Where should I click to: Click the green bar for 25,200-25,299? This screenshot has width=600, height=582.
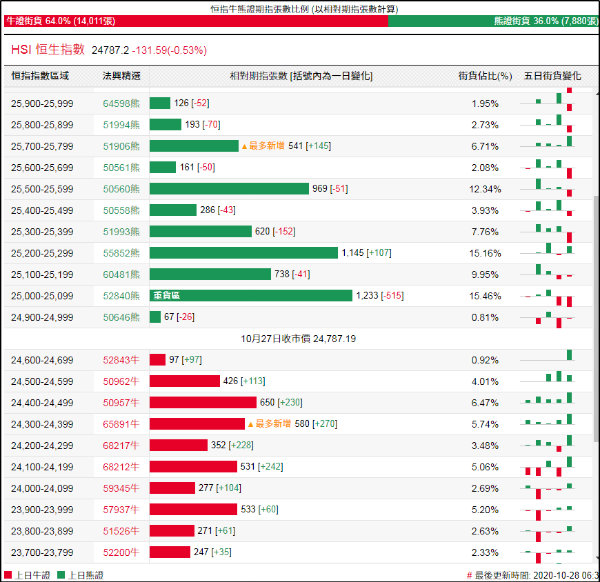coord(244,253)
